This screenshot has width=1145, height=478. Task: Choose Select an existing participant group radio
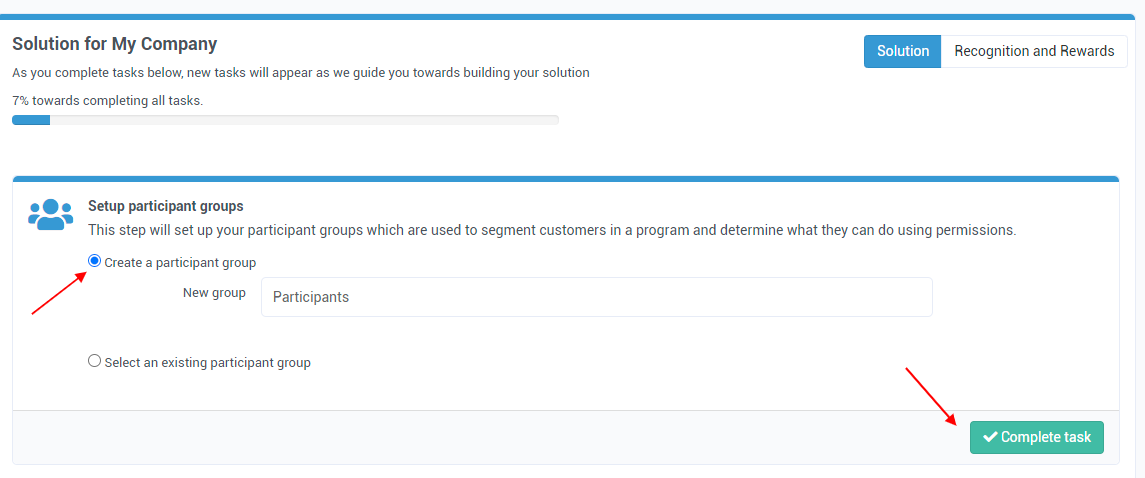[94, 361]
